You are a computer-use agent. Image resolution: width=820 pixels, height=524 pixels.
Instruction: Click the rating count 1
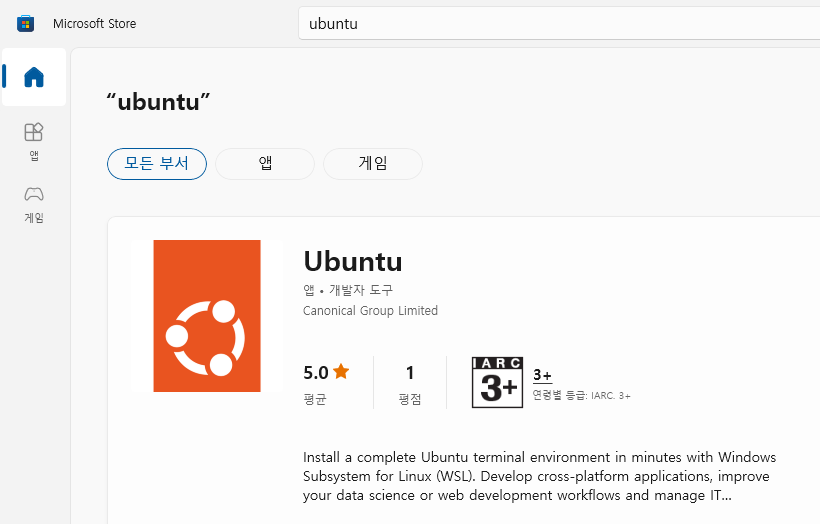410,373
